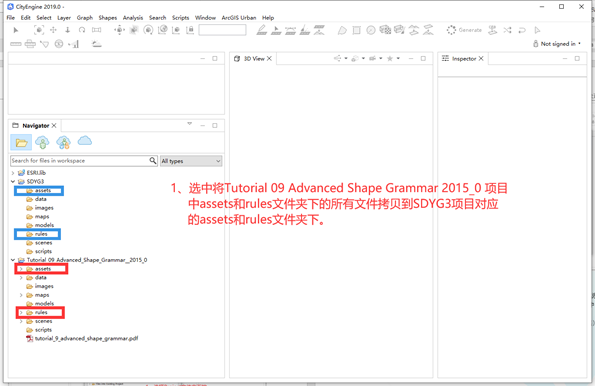Open the File menu
This screenshot has height=386, width=595.
(x=11, y=18)
